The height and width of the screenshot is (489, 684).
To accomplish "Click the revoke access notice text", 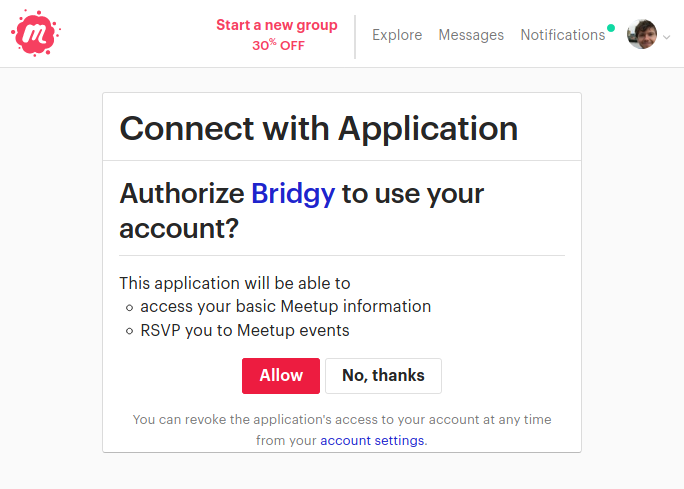I will point(342,420).
